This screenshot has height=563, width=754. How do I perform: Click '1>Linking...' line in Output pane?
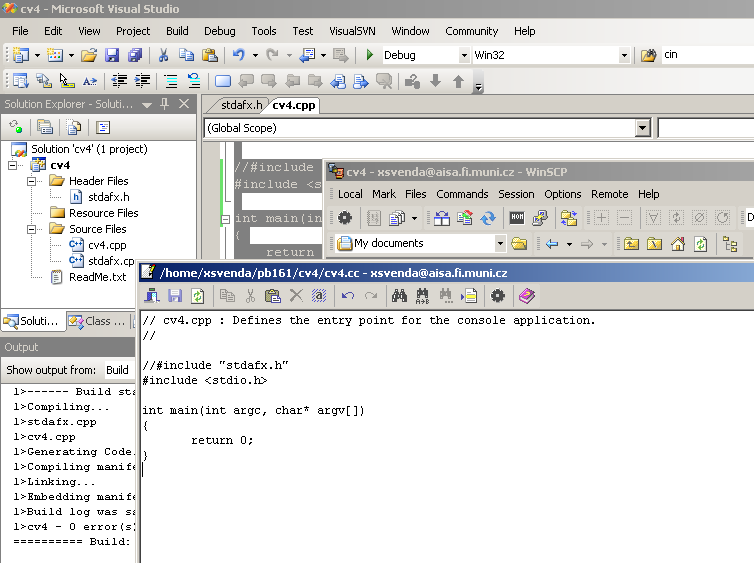(x=54, y=482)
